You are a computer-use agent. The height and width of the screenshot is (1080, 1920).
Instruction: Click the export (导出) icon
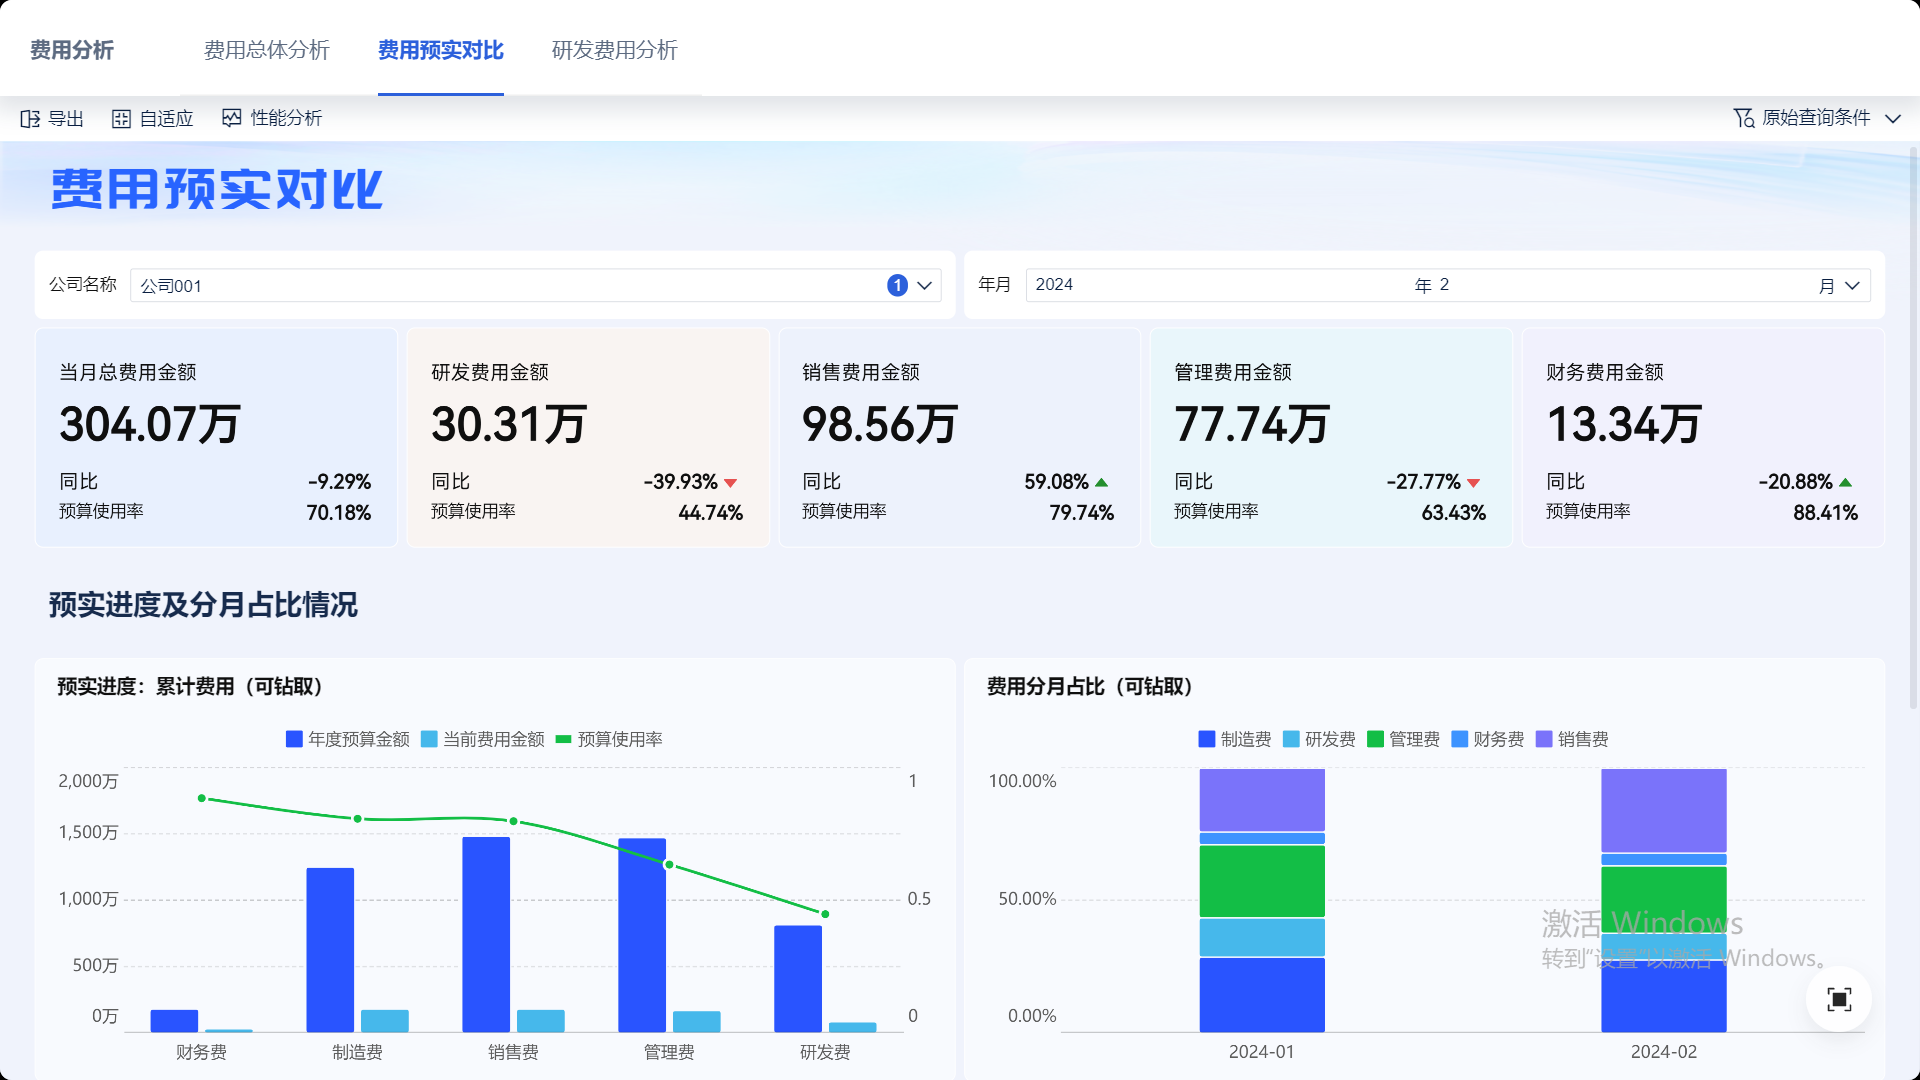[x=30, y=119]
